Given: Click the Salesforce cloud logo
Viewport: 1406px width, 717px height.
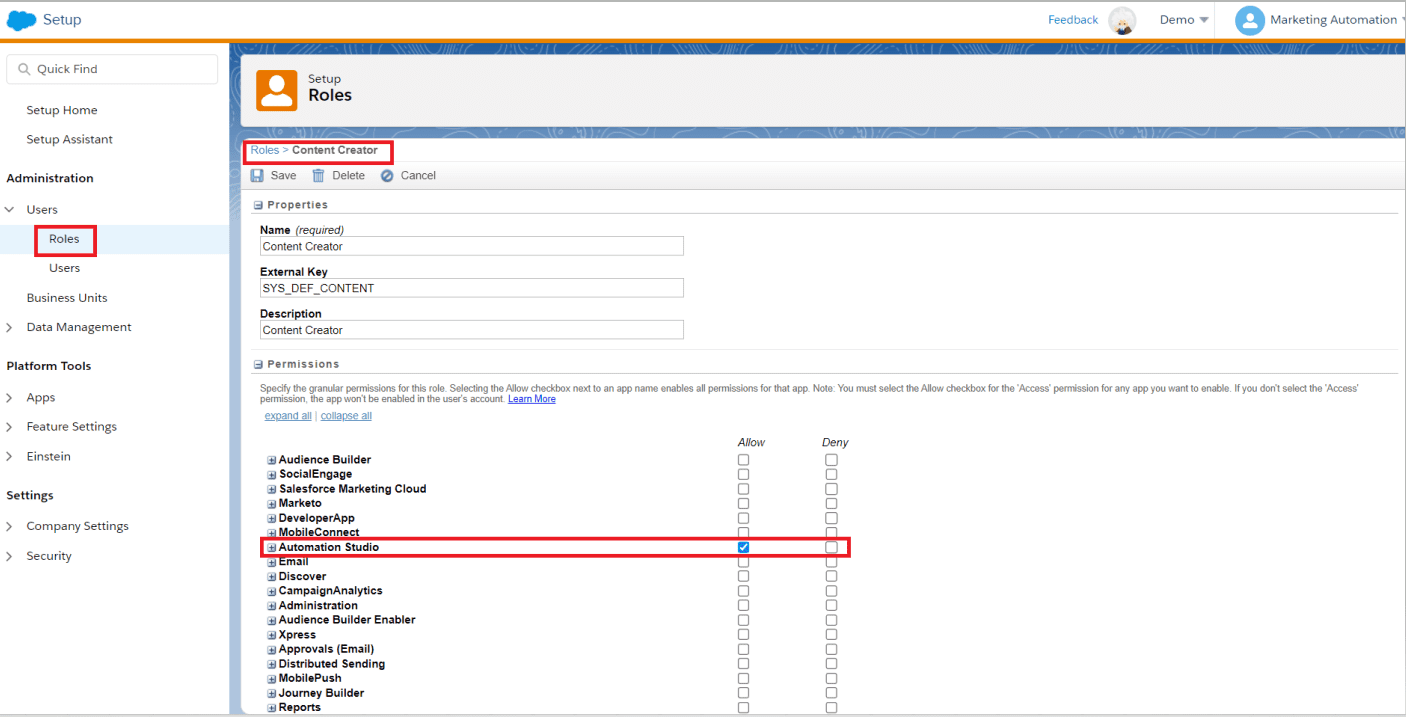Looking at the screenshot, I should click(x=21, y=20).
